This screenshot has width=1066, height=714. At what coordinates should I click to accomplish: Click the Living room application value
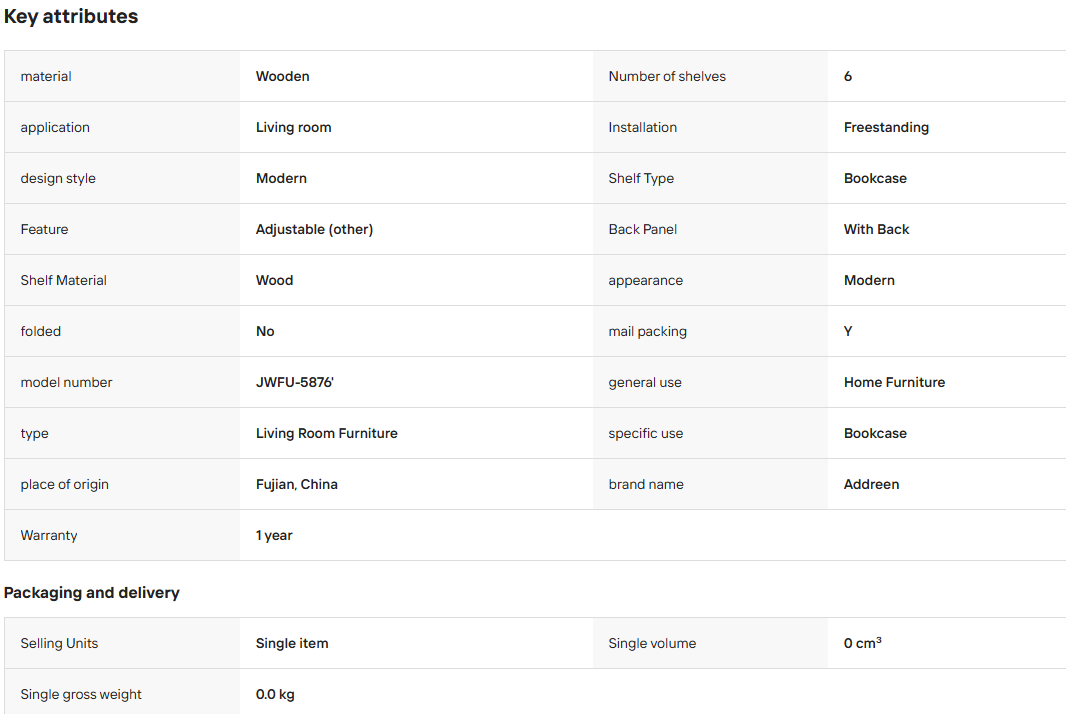(293, 127)
